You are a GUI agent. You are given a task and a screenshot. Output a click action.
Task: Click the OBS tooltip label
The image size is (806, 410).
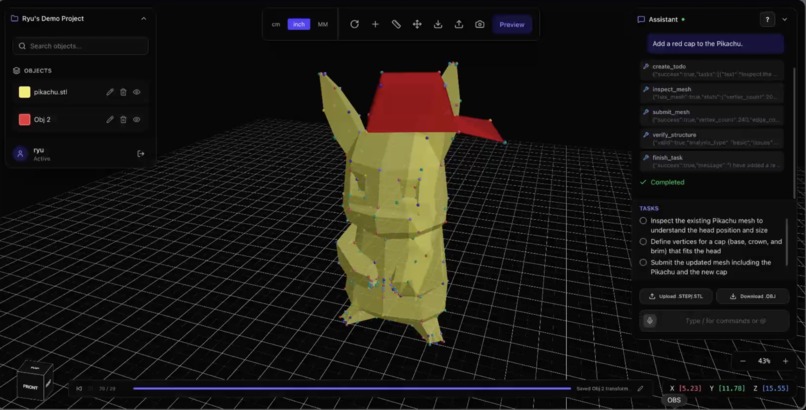pyautogui.click(x=674, y=400)
